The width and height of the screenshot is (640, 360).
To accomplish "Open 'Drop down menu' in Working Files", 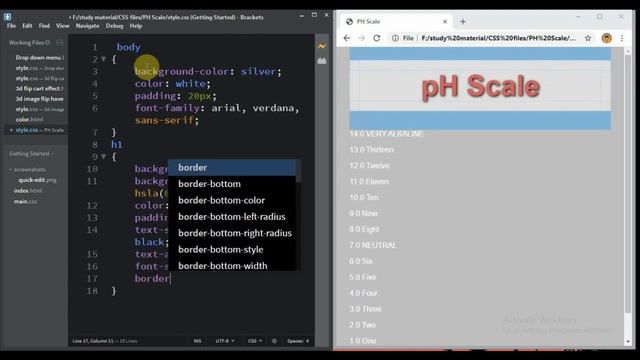I will click(x=40, y=58).
